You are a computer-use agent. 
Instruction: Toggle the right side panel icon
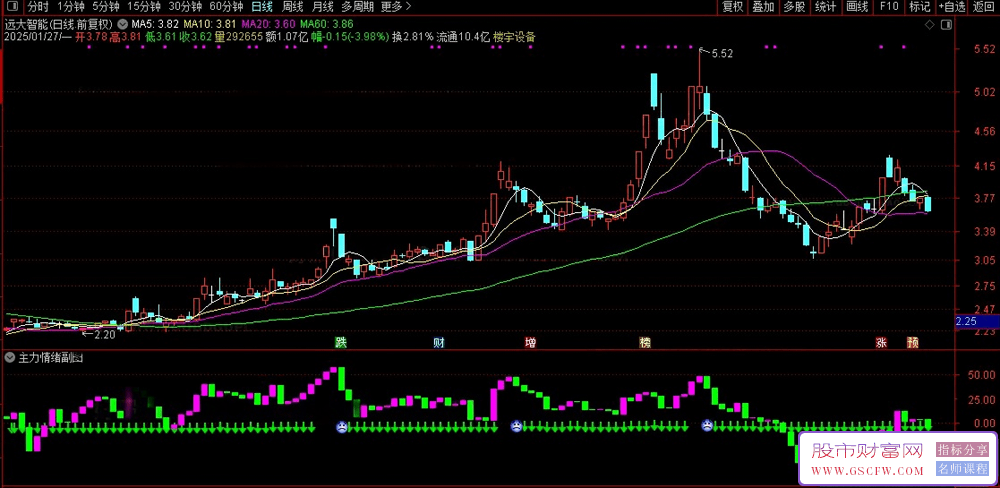[945, 25]
